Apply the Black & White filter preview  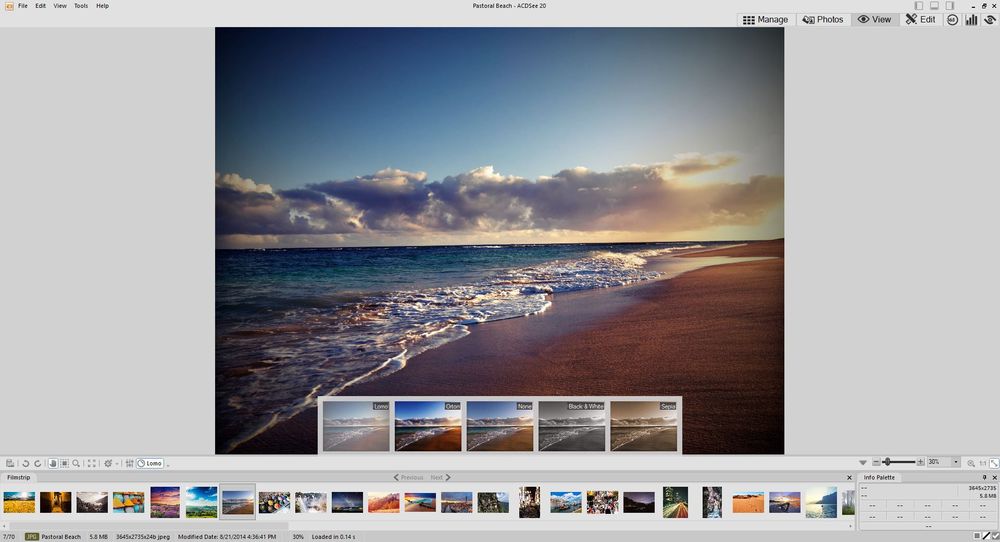click(572, 426)
